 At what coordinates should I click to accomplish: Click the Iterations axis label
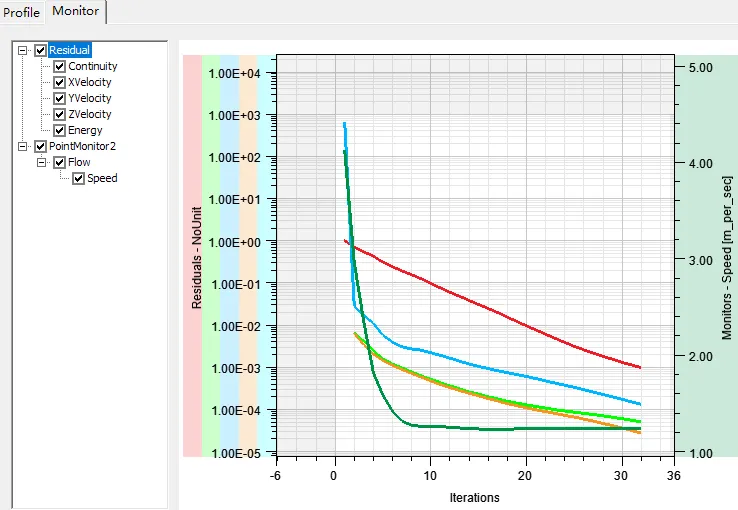(474, 497)
